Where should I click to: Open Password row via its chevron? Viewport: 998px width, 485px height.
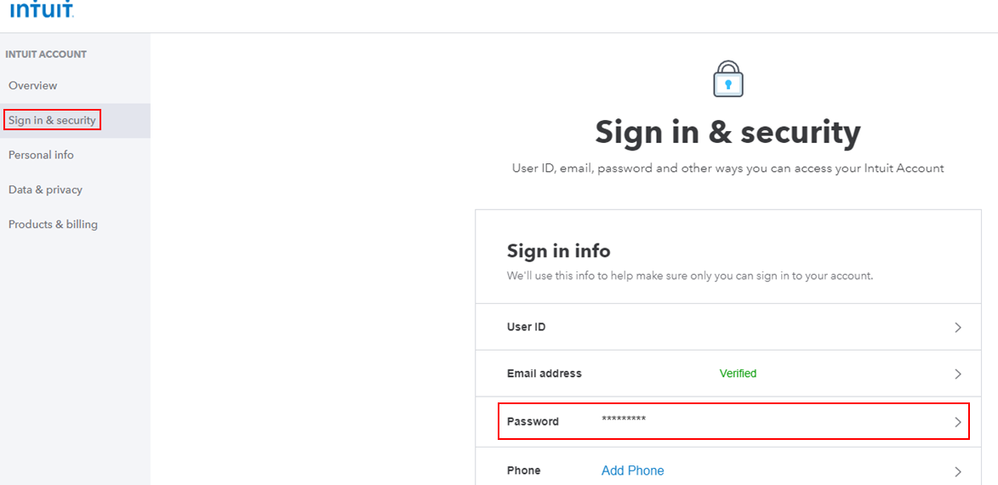tap(958, 422)
